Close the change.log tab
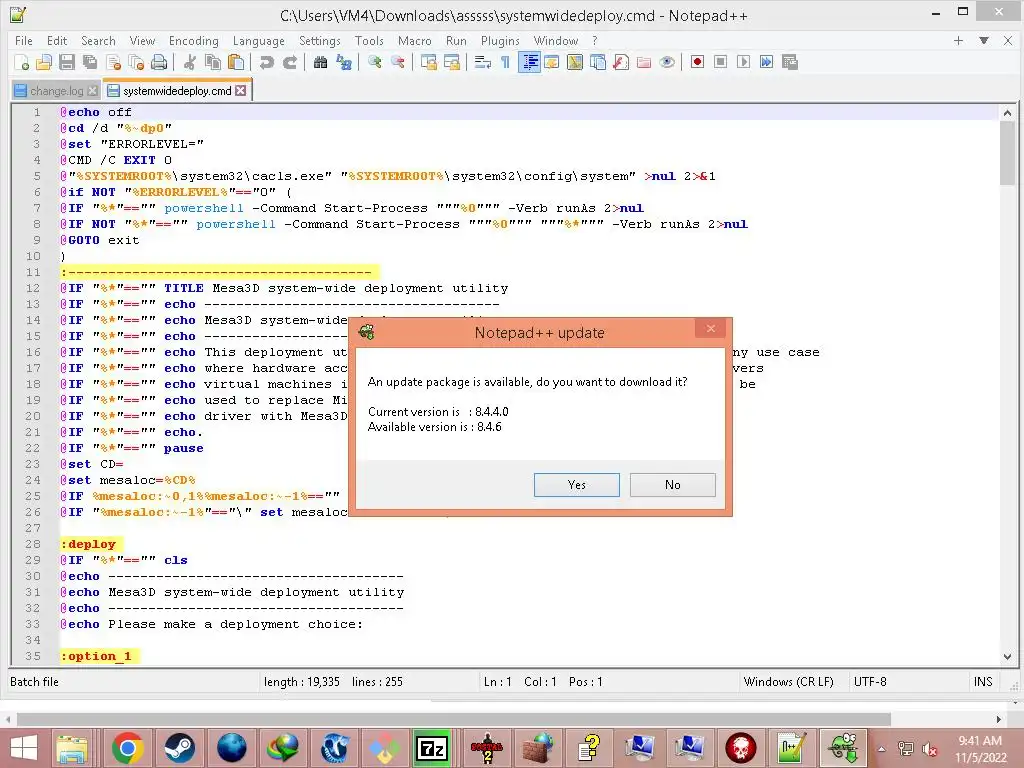The height and width of the screenshot is (768, 1024). pos(93,91)
